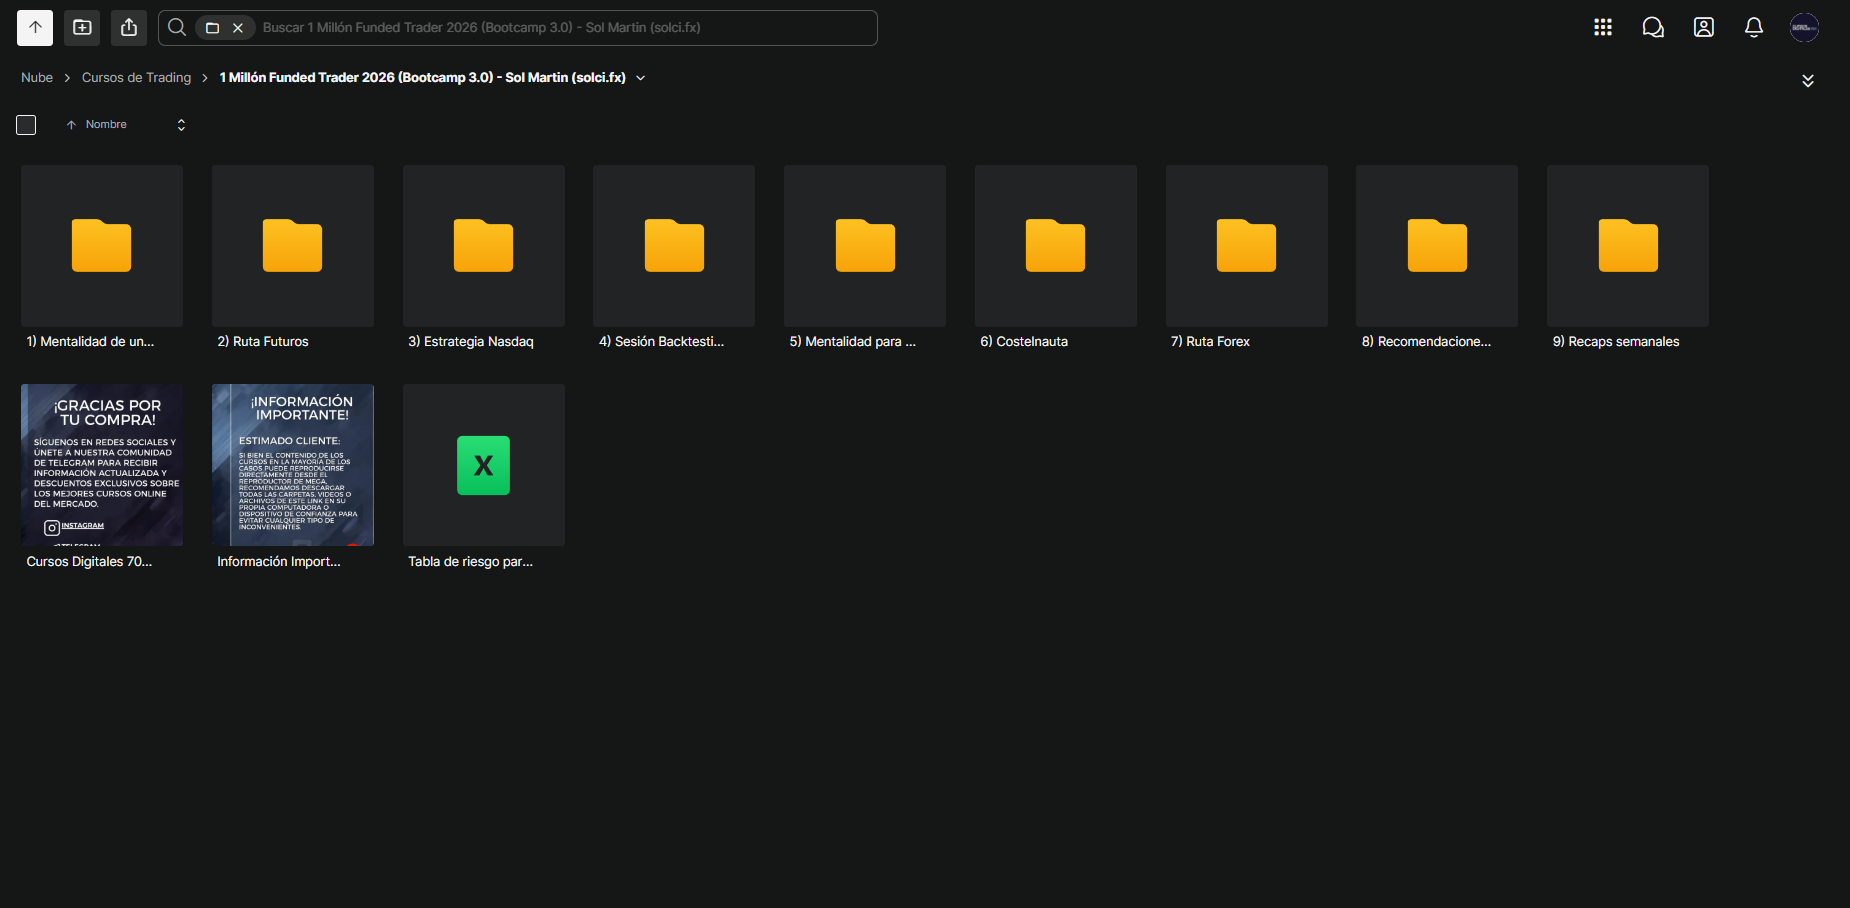Select Cursos Digitales 70... image thumbnail
Image resolution: width=1850 pixels, height=908 pixels.
(x=102, y=465)
